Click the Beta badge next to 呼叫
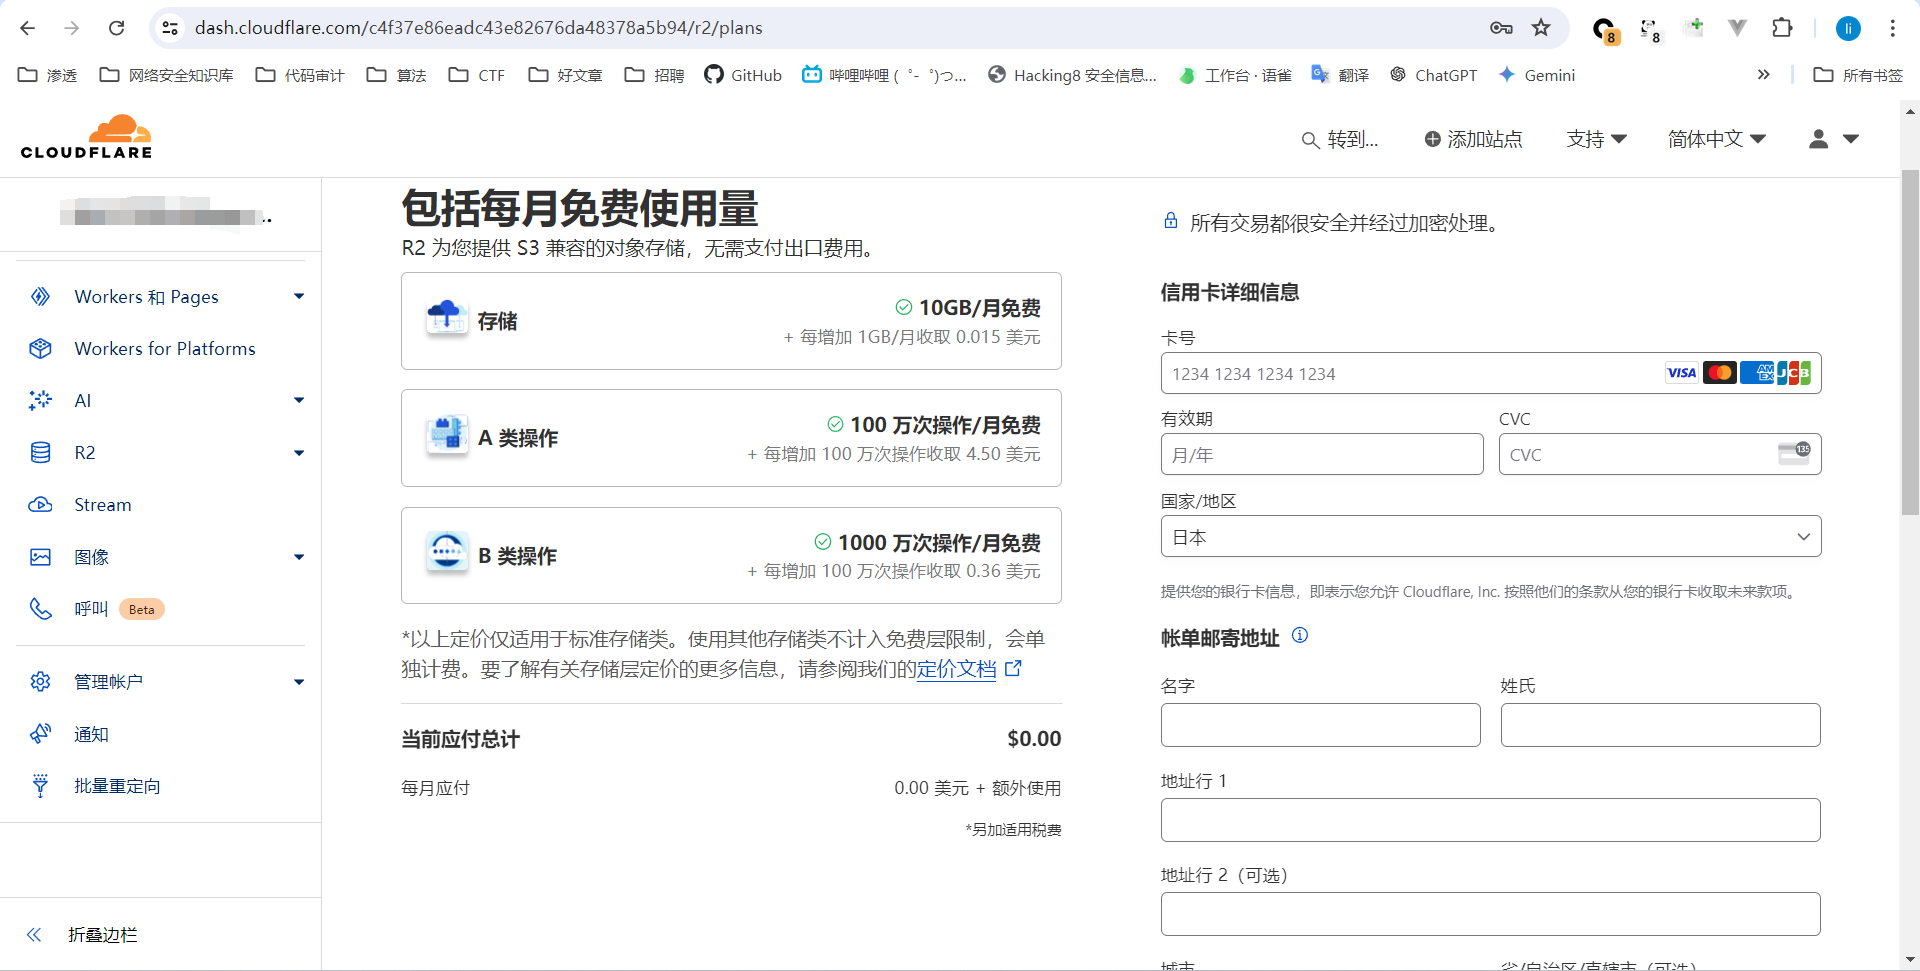Screen dimensions: 1920x971 (142, 609)
